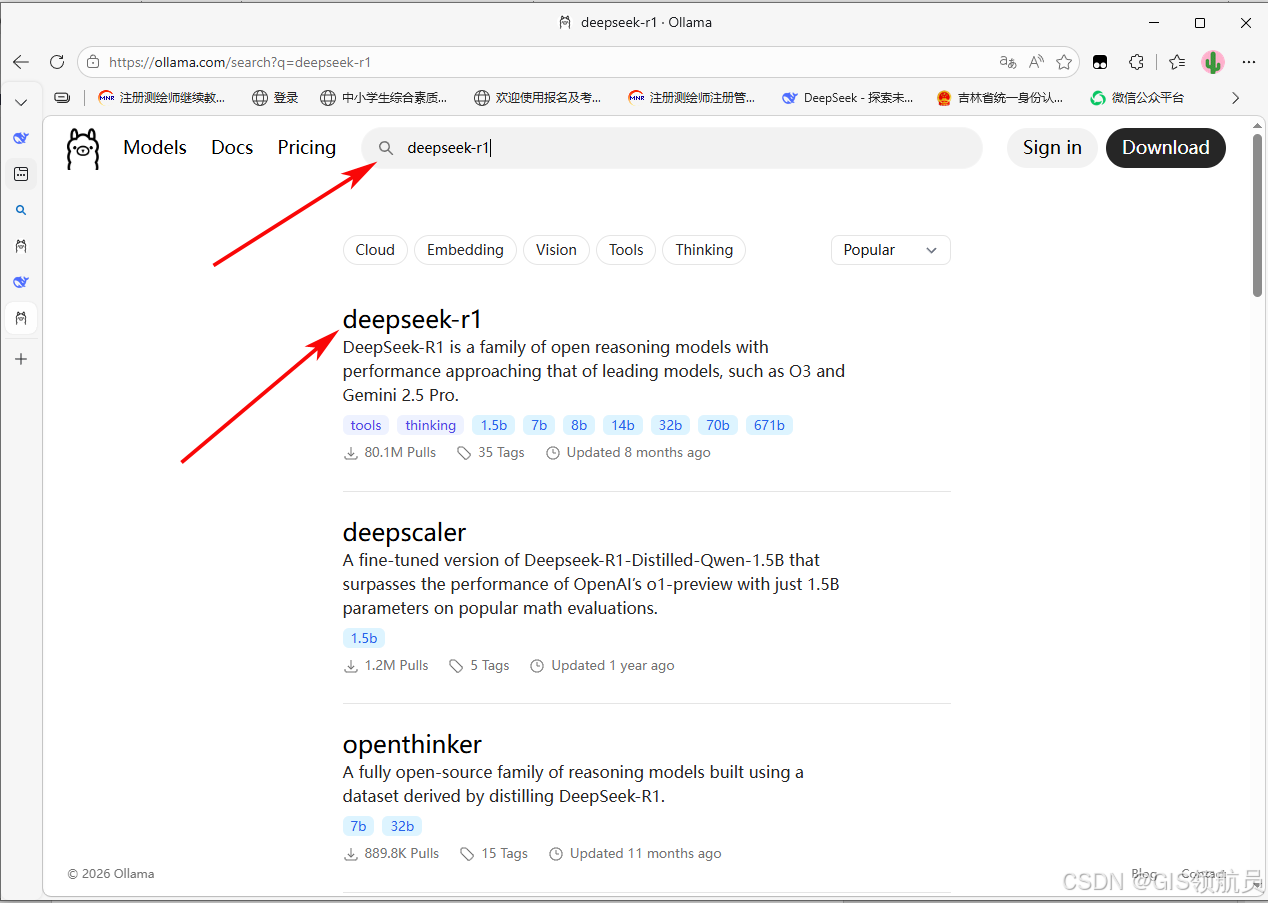
Task: Click the 1.5b tag under deepscaler
Action: coord(364,638)
